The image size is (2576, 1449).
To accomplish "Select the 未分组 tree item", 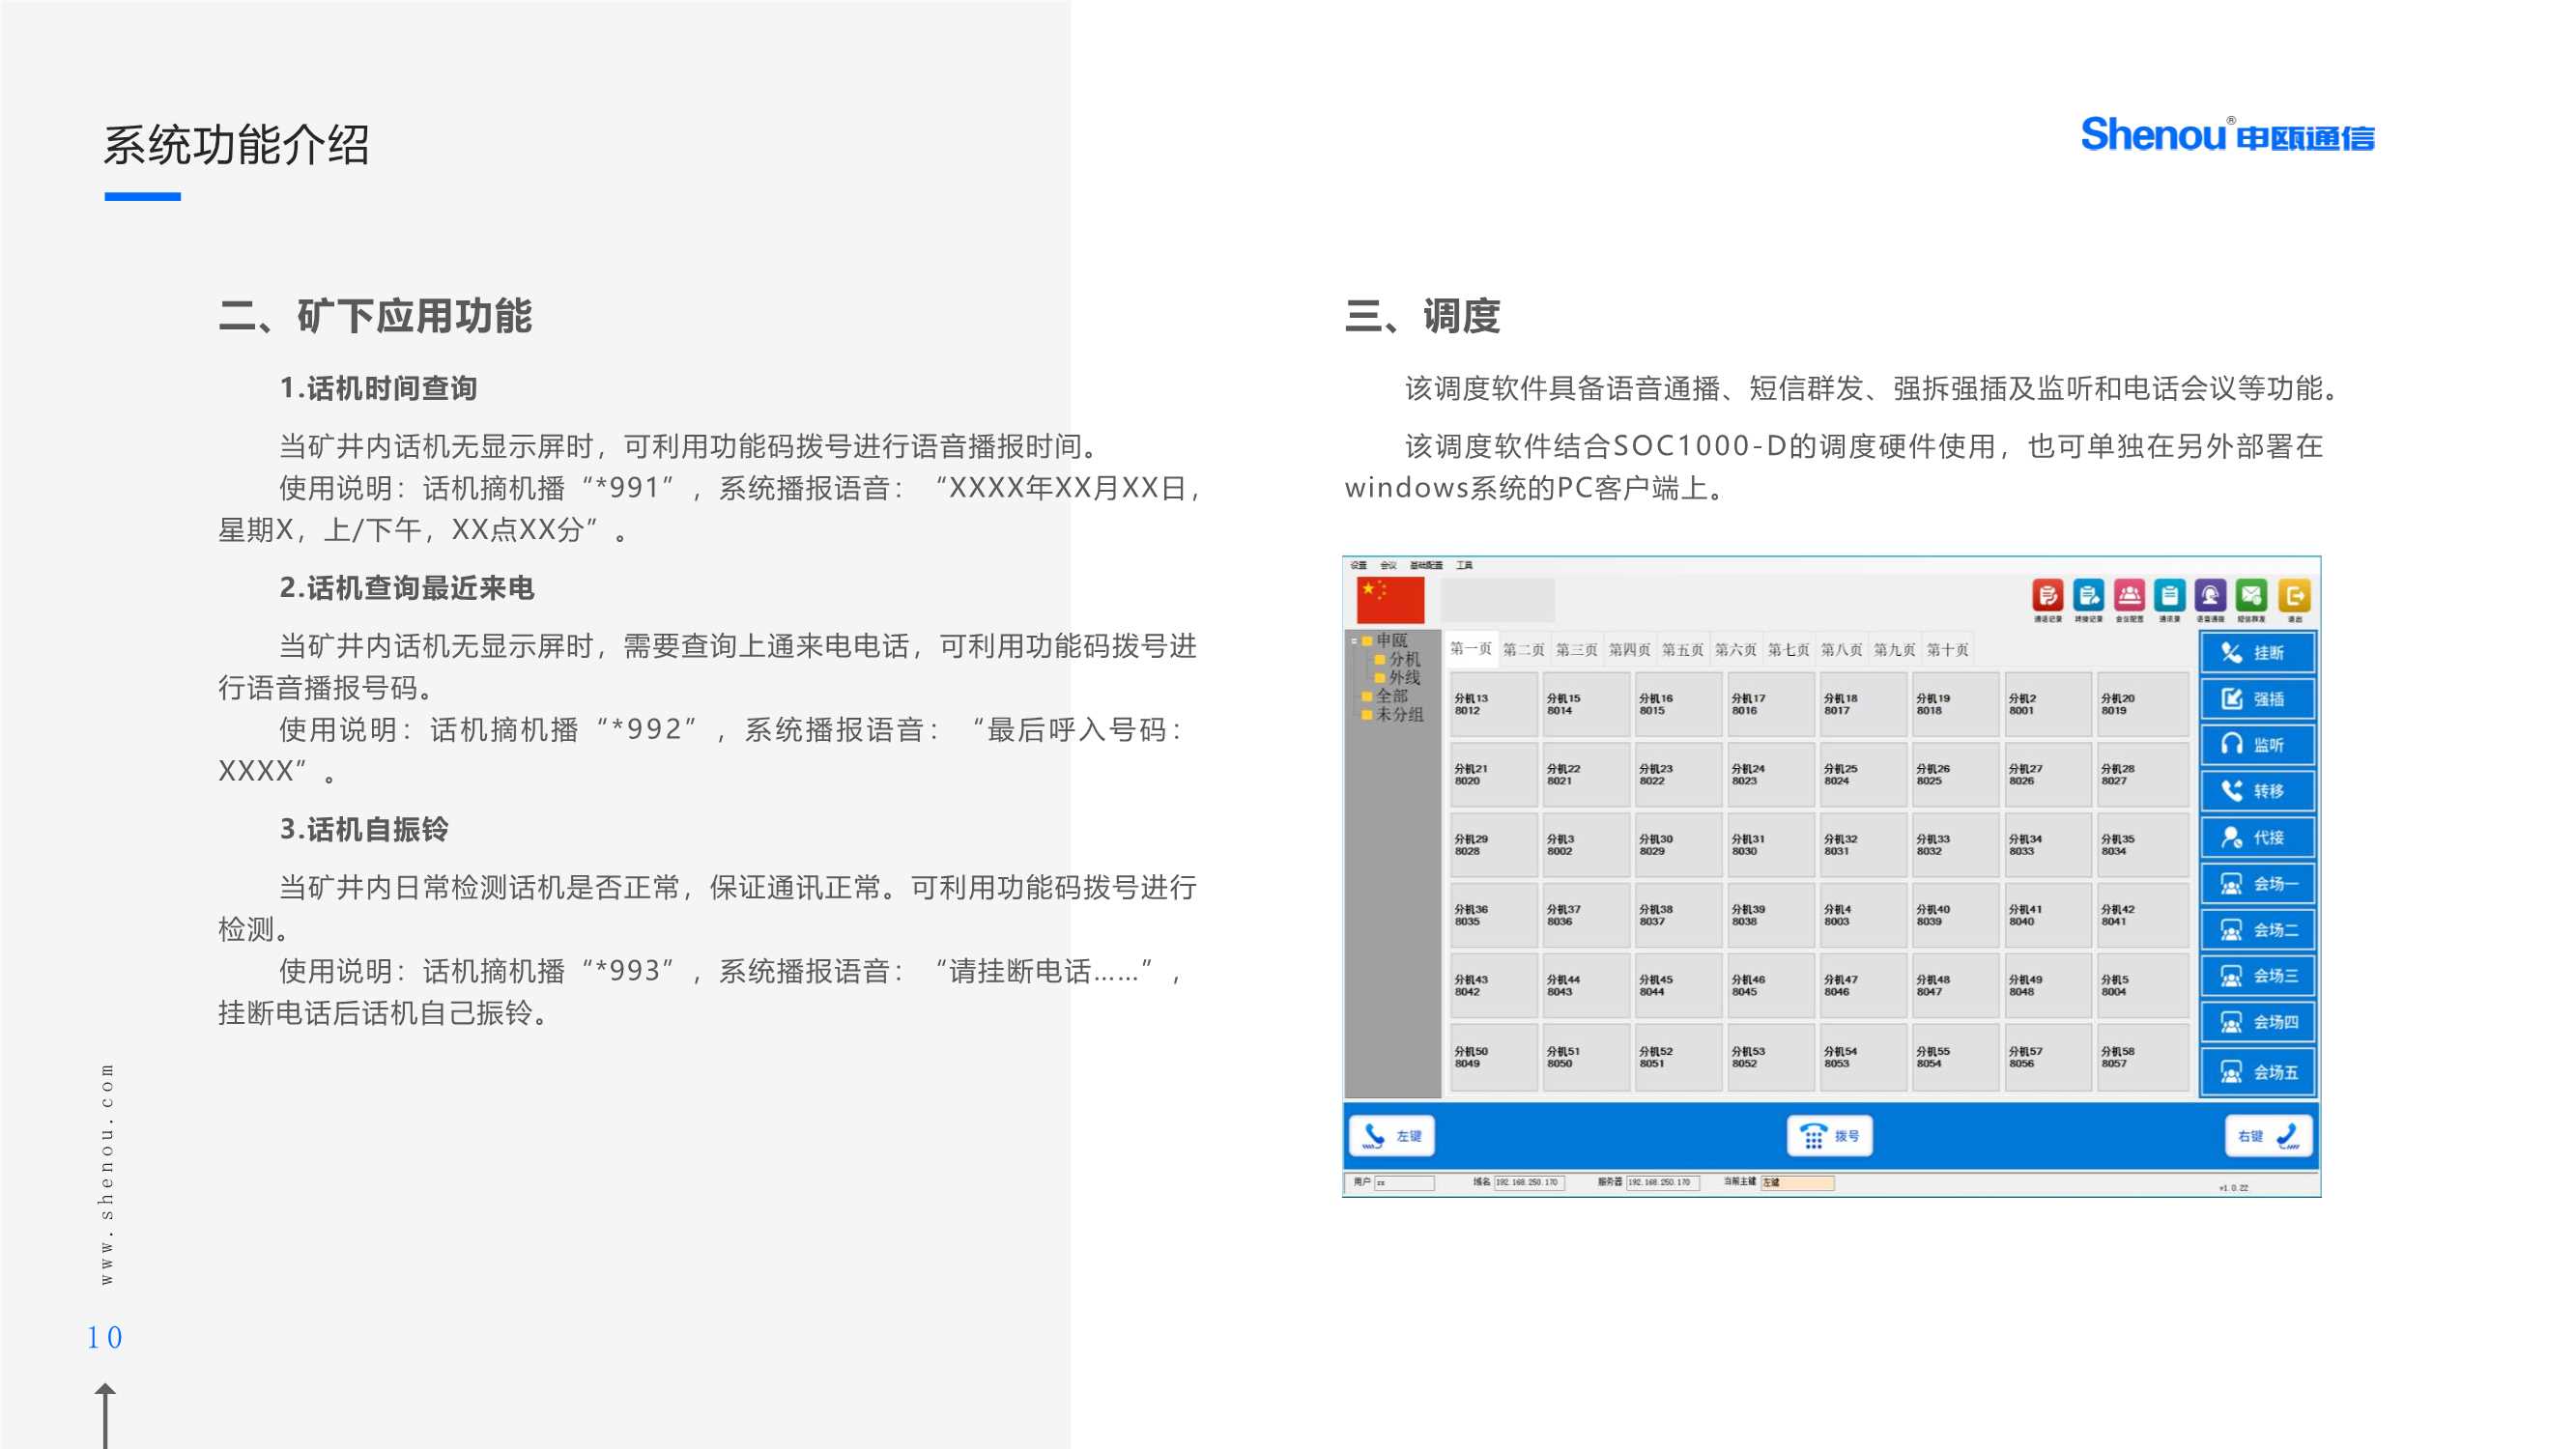I will coord(1399,715).
